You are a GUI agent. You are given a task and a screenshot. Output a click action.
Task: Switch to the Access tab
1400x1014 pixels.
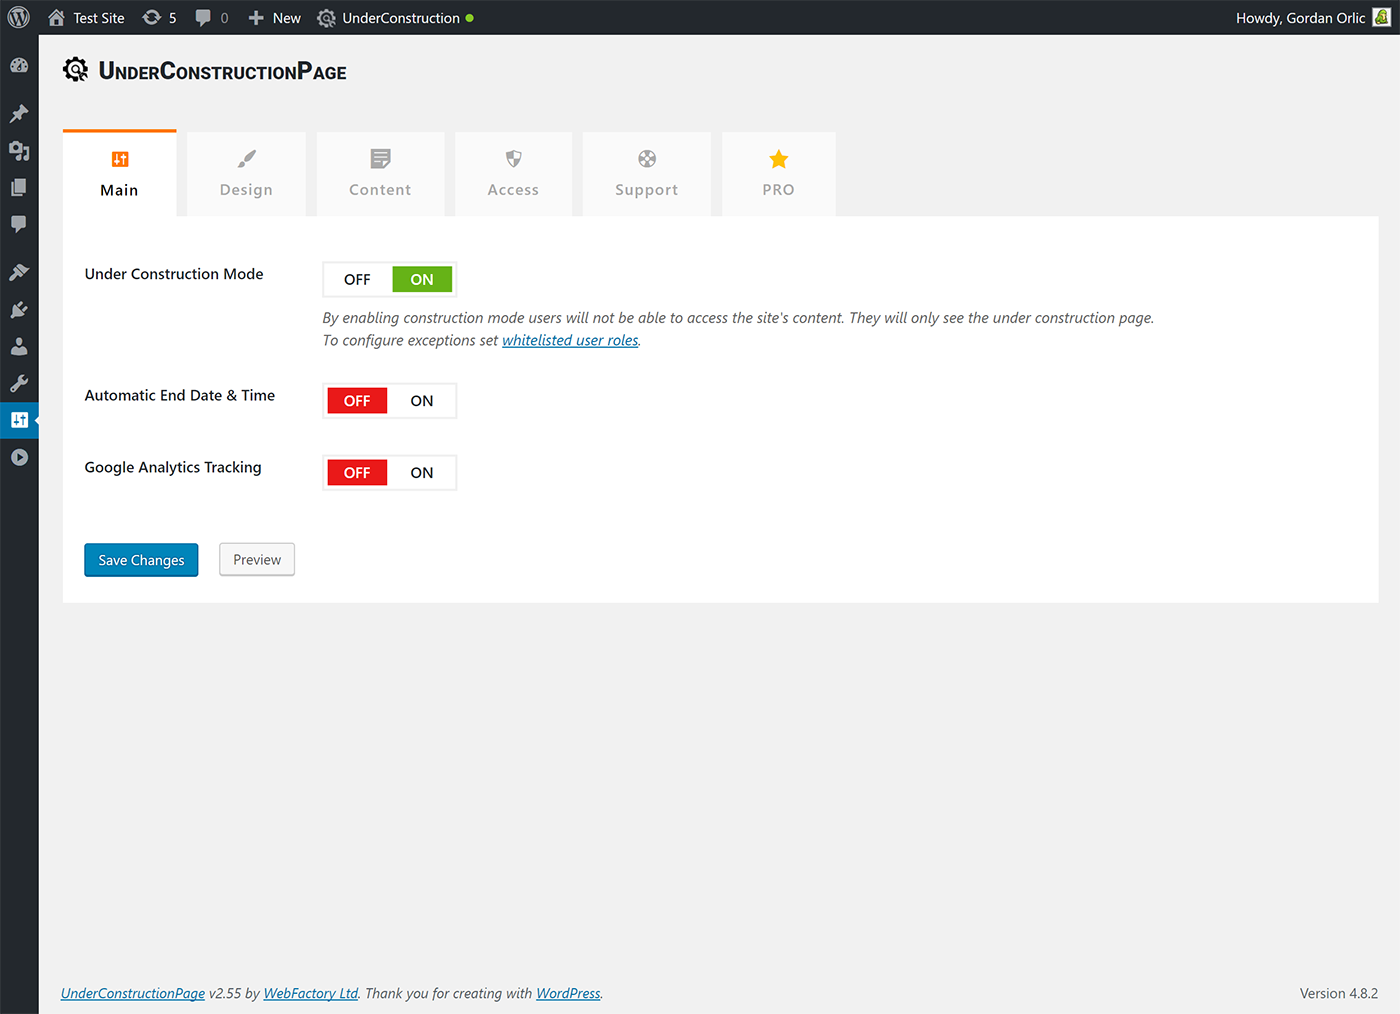(x=513, y=174)
